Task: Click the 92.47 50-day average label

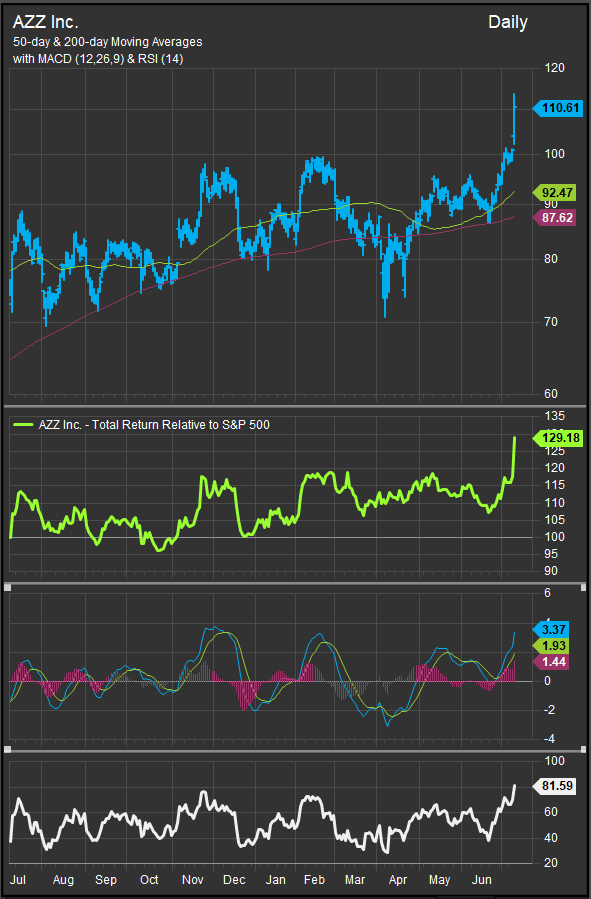Action: click(x=554, y=193)
